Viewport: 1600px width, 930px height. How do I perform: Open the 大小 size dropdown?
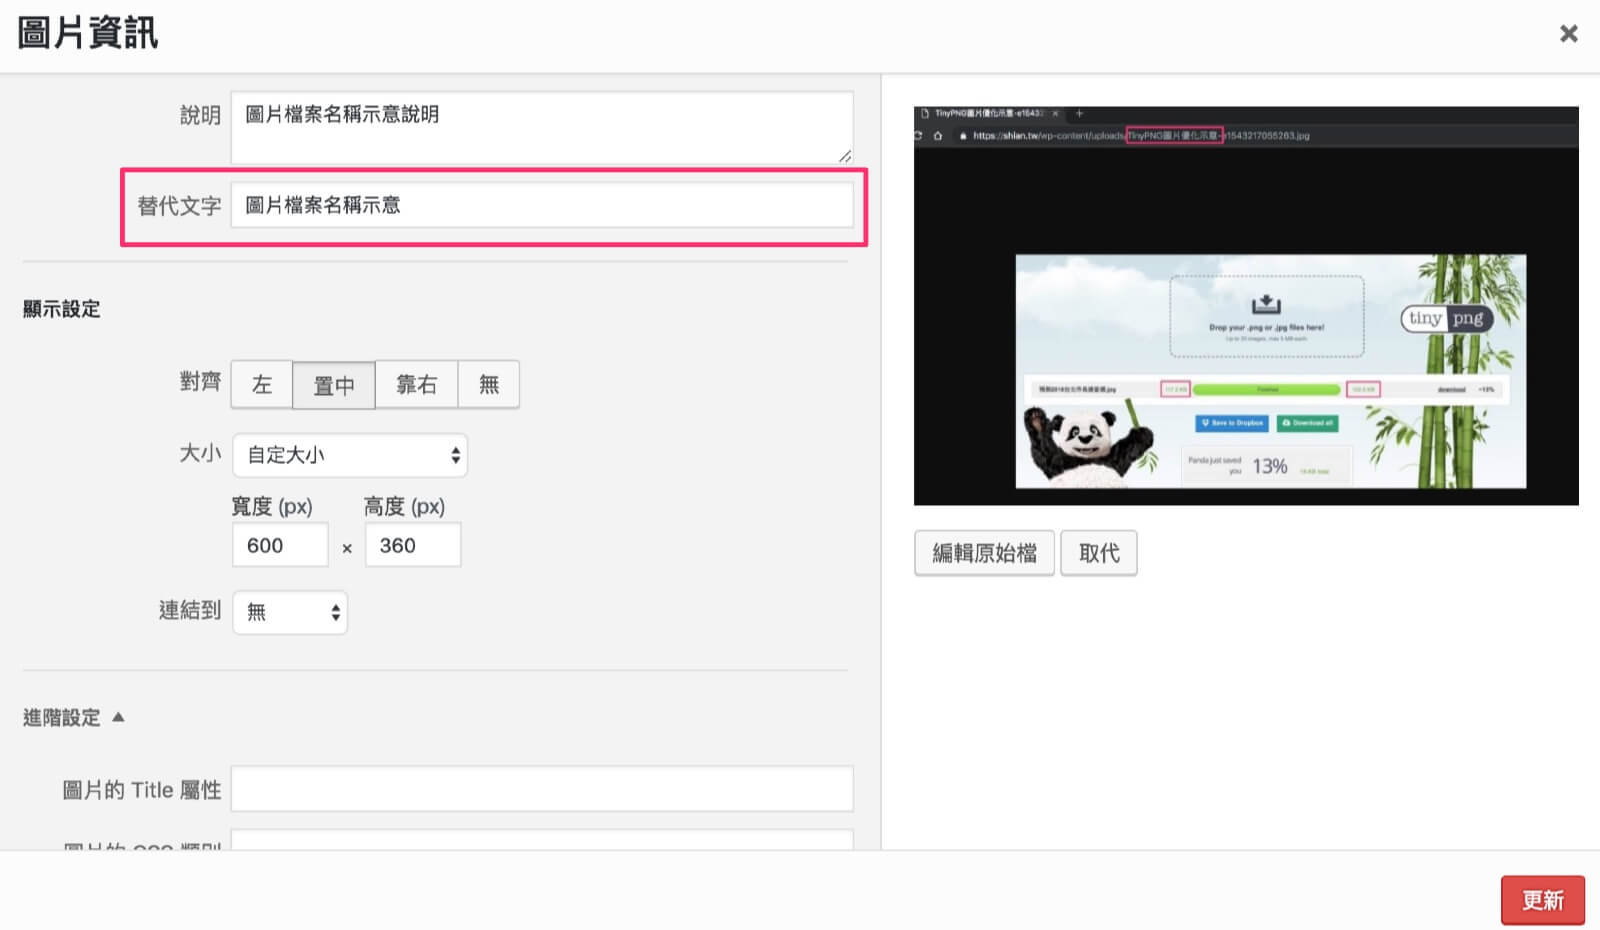coord(350,455)
